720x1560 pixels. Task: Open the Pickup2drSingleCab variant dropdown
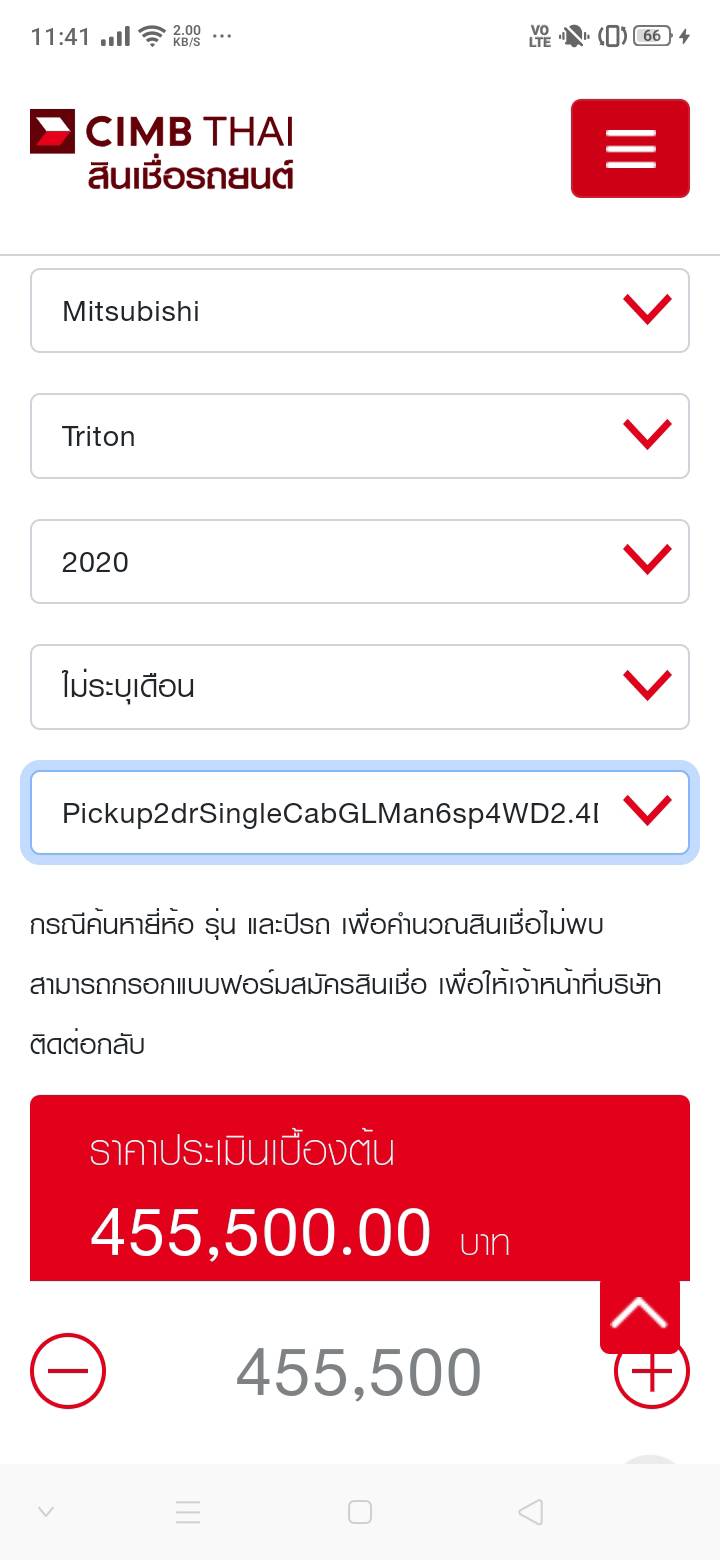tap(360, 812)
